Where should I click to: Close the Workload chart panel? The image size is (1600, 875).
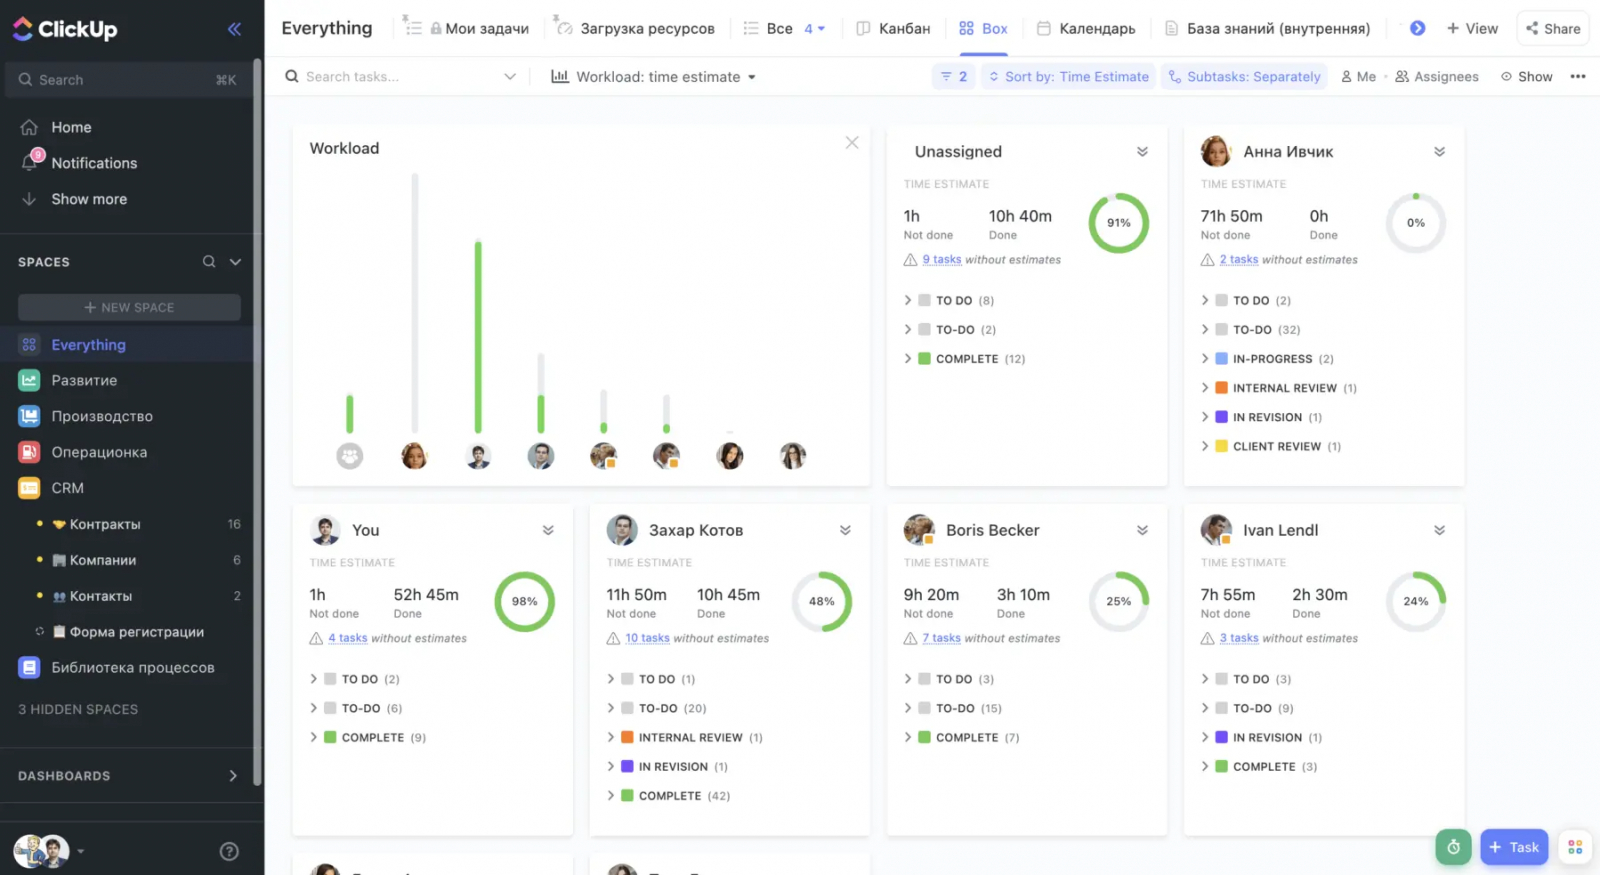click(852, 143)
